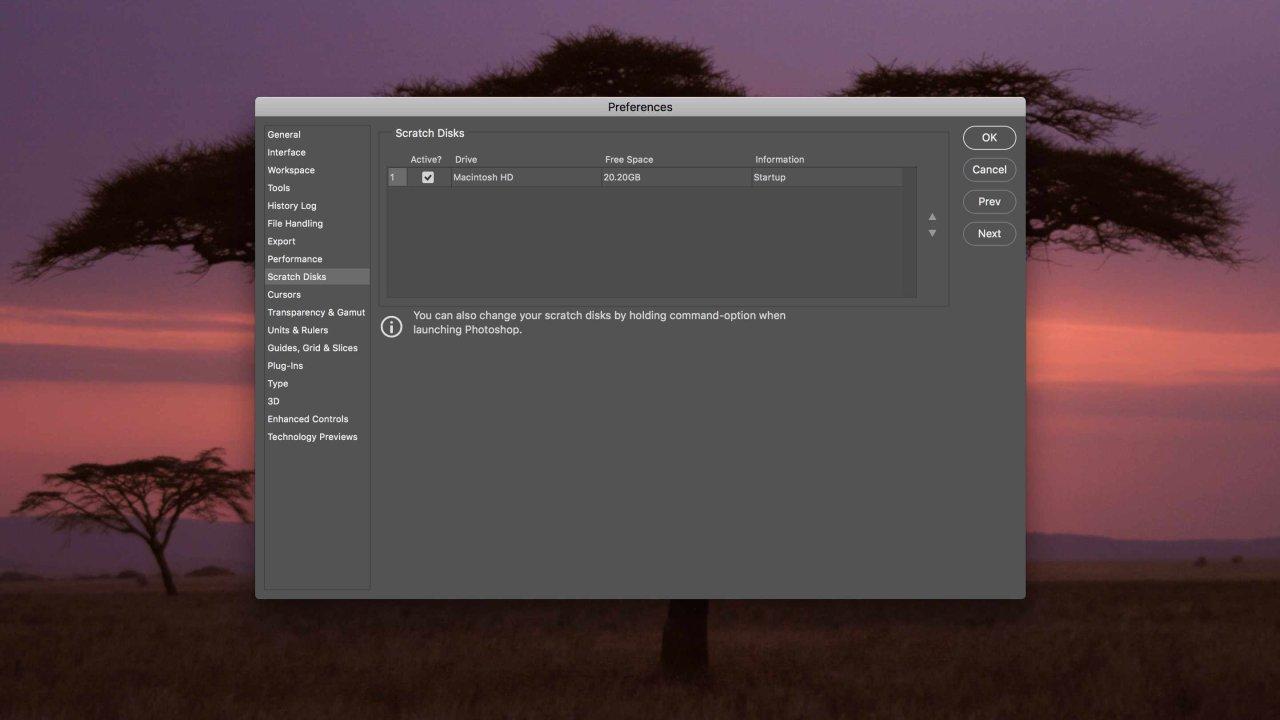Select the Plug-Ins preferences section
This screenshot has width=1280, height=720.
284,365
